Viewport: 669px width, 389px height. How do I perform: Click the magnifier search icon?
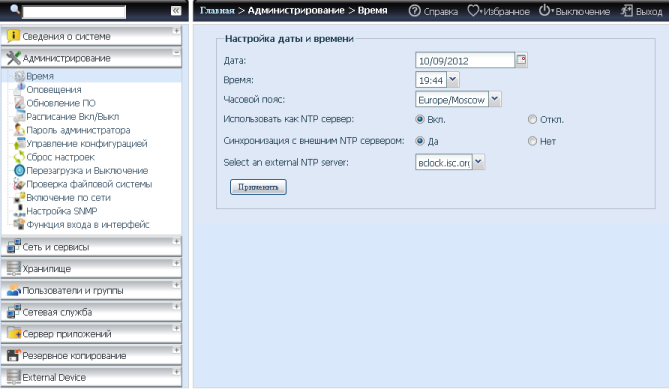(x=15, y=9)
